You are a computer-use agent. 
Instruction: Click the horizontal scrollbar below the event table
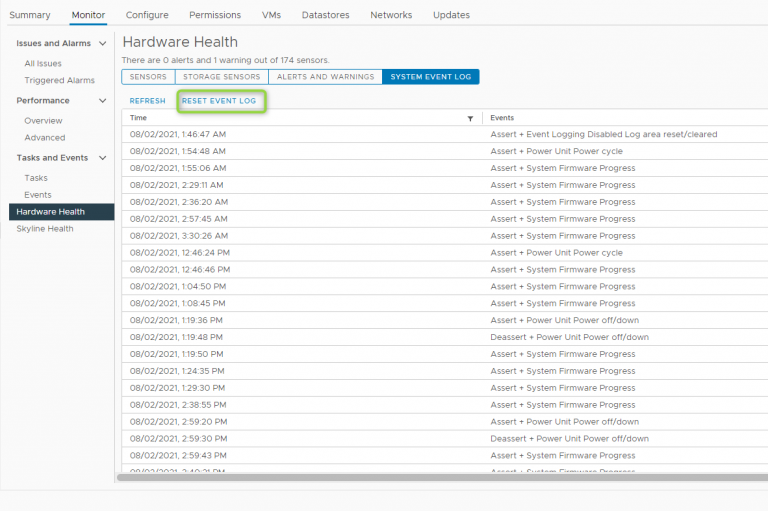coord(440,478)
